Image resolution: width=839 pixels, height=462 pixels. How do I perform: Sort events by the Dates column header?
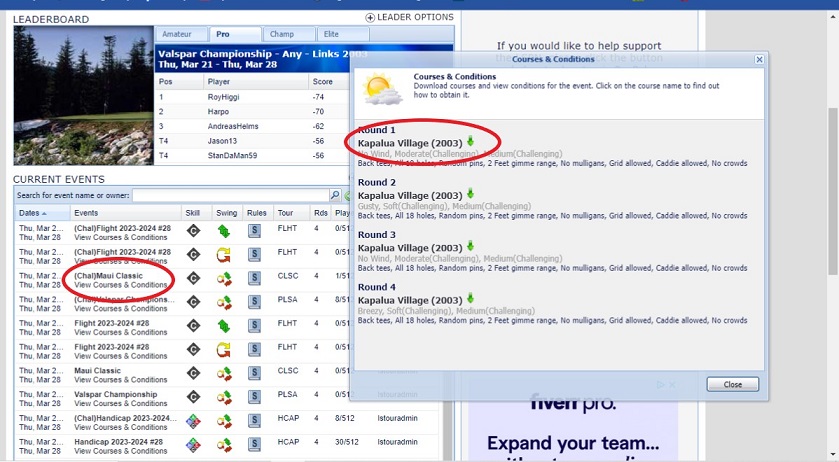(42, 213)
